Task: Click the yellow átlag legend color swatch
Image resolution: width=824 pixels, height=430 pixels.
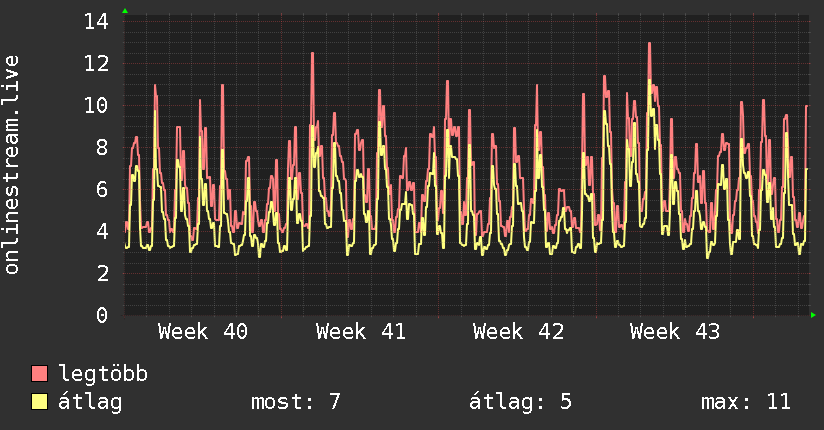Action: point(39,402)
